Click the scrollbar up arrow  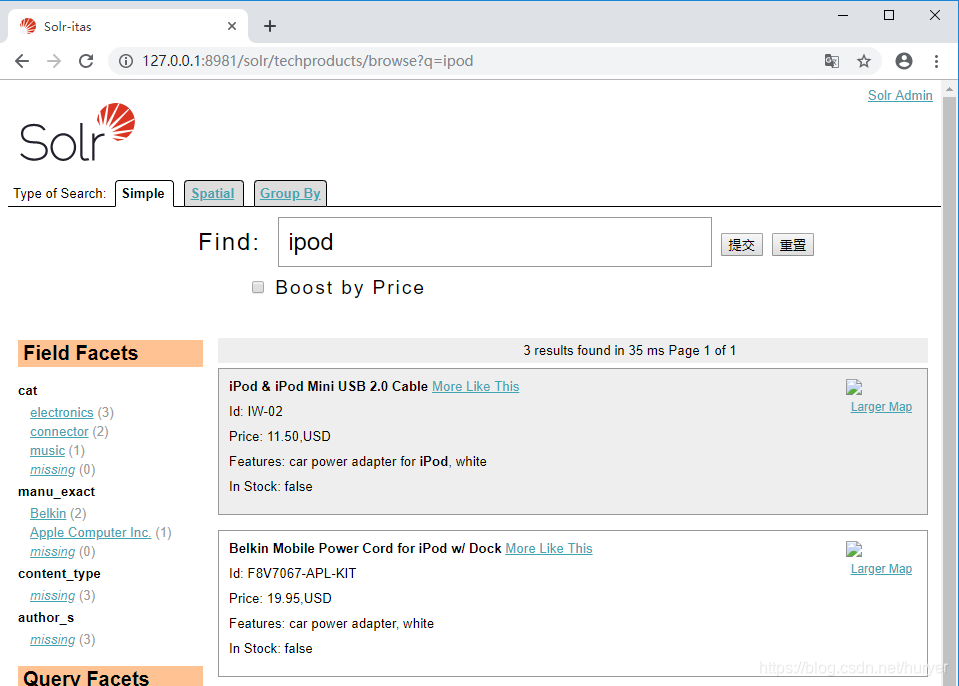pos(949,89)
